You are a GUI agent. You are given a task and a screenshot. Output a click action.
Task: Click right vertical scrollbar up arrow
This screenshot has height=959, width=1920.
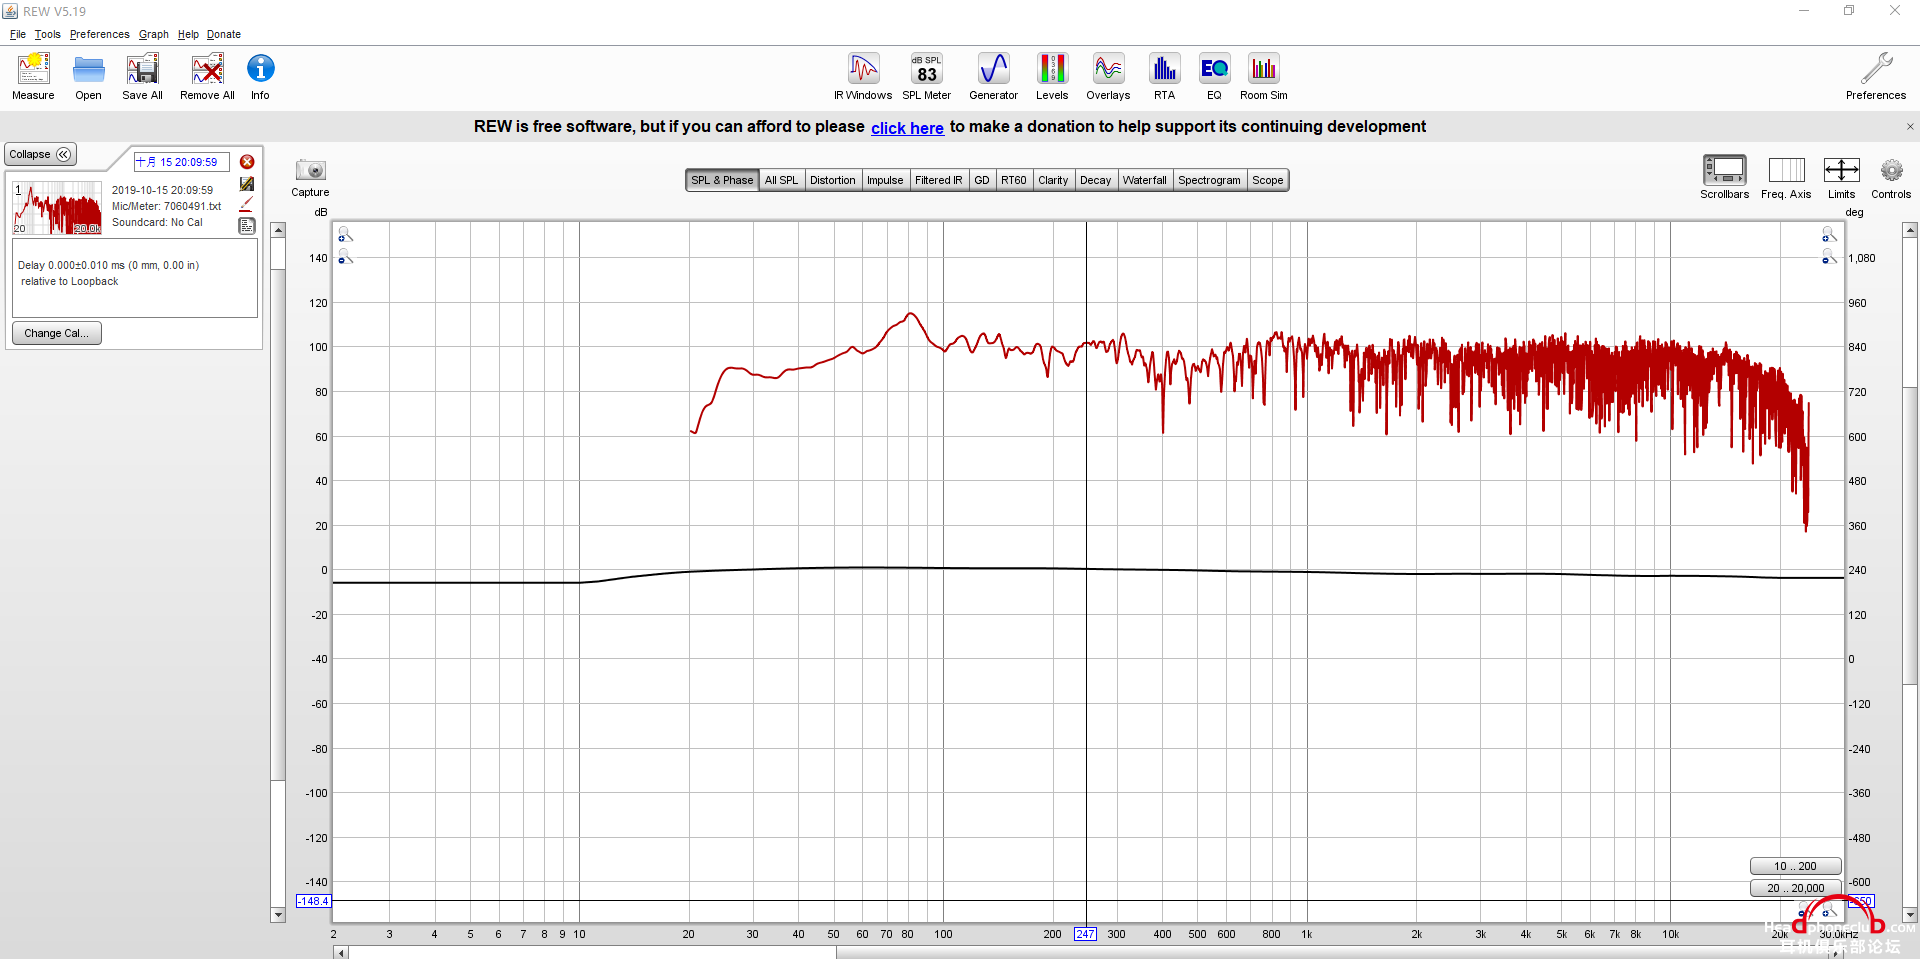(x=1910, y=231)
